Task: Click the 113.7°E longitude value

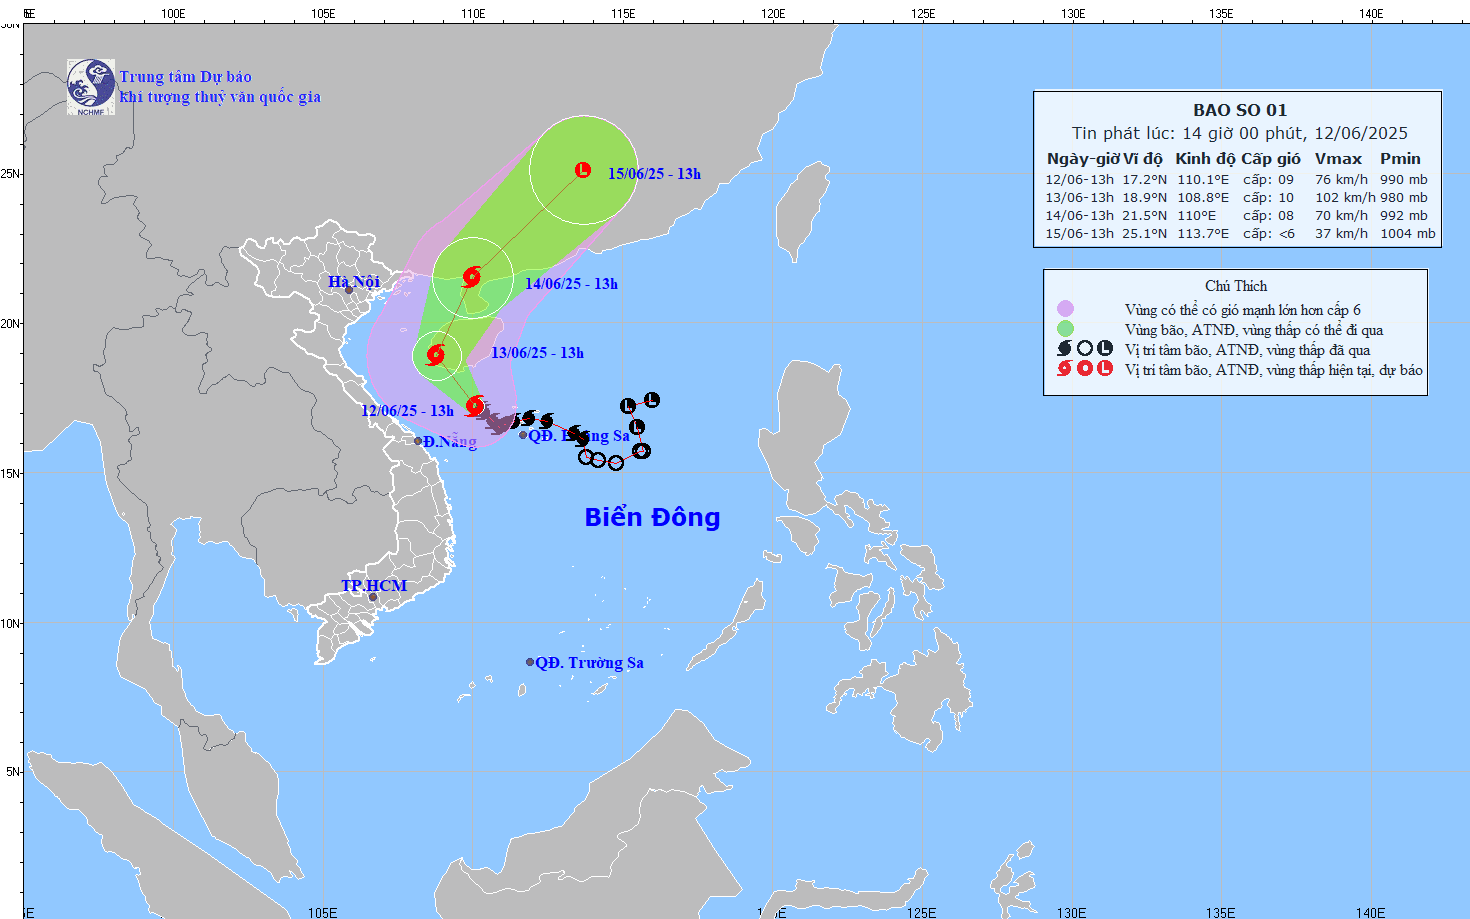Action: point(1203,234)
